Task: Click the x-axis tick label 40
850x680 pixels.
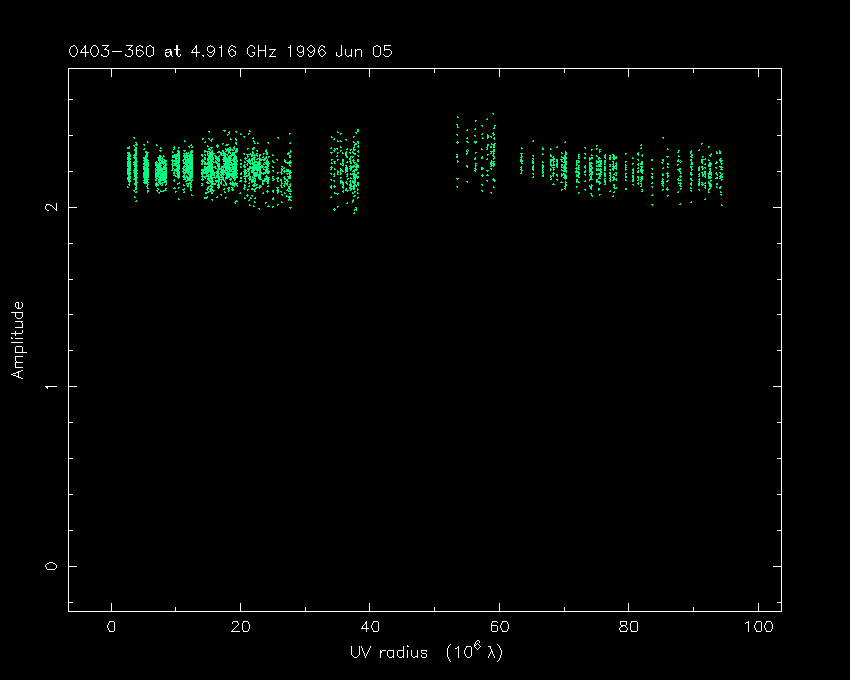Action: (x=370, y=627)
